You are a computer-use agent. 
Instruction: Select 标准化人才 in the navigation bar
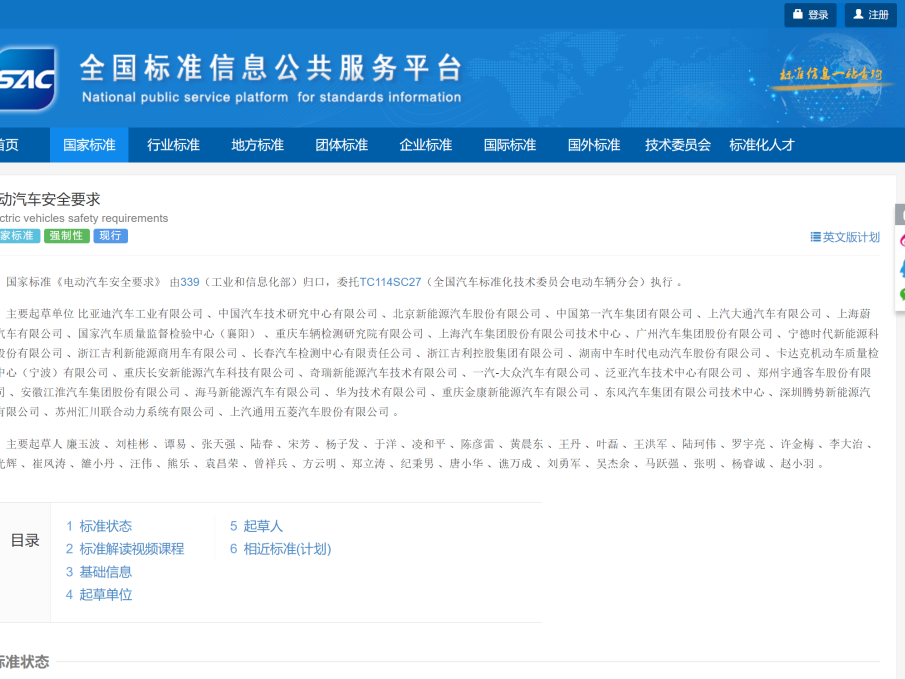(761, 145)
